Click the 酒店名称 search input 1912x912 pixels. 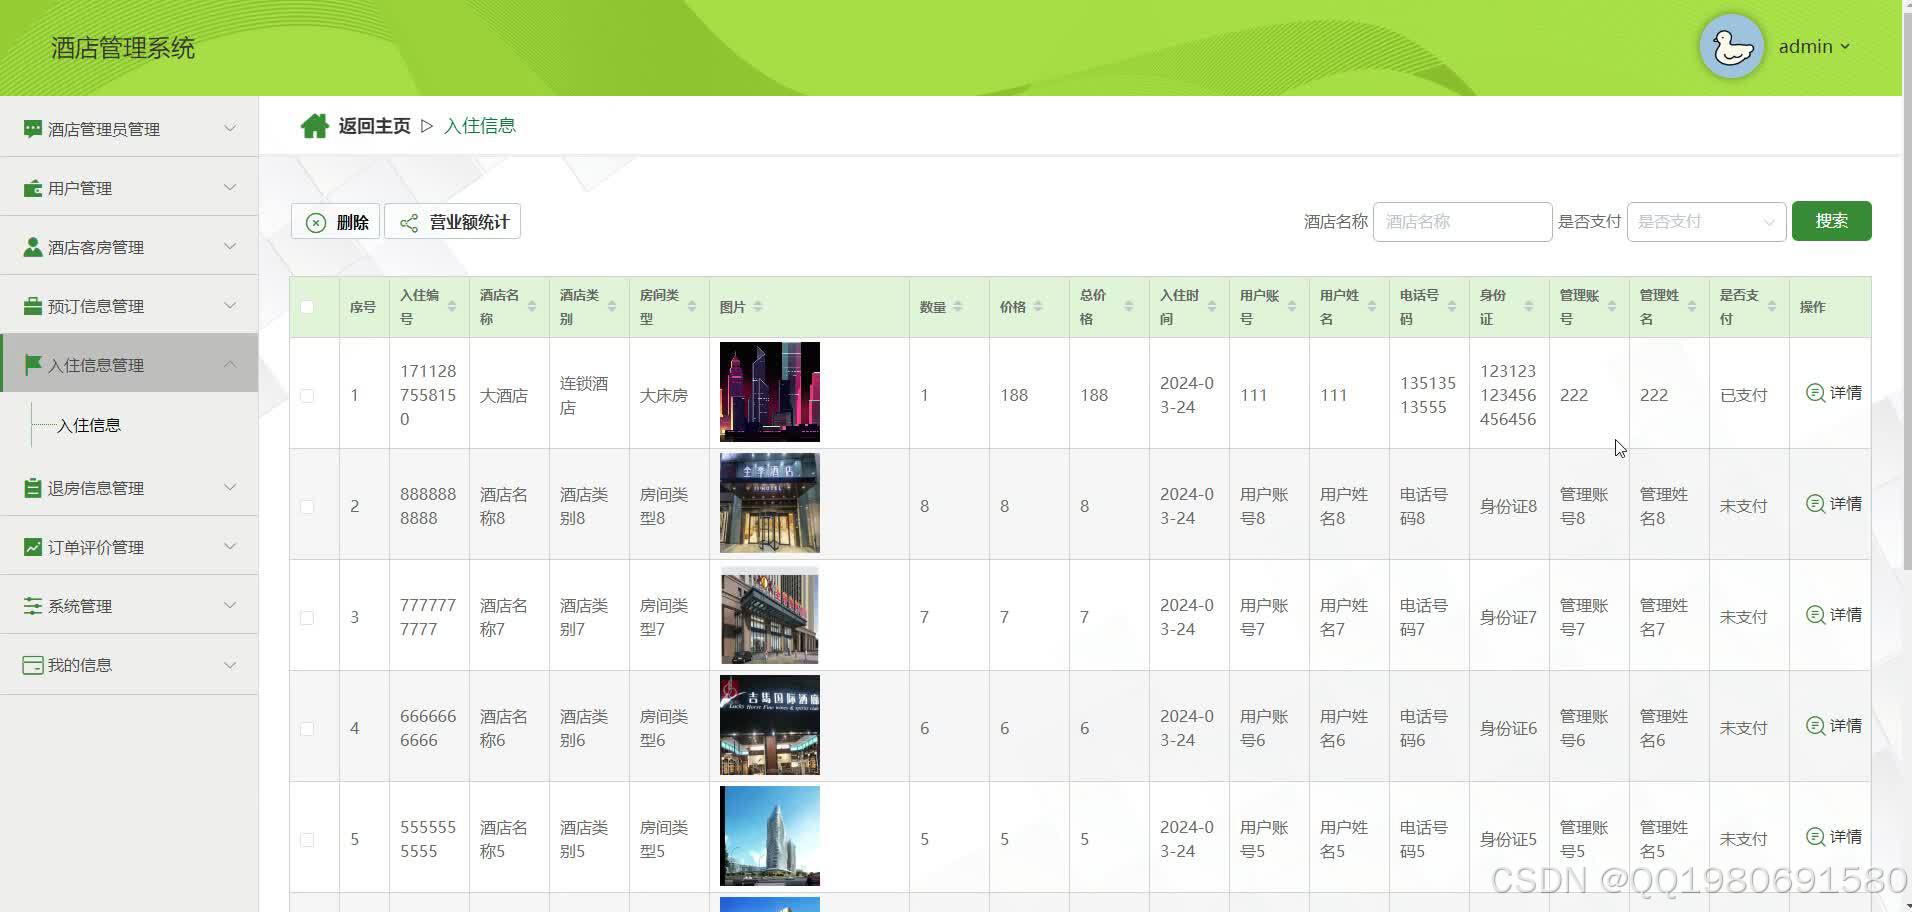point(1462,222)
